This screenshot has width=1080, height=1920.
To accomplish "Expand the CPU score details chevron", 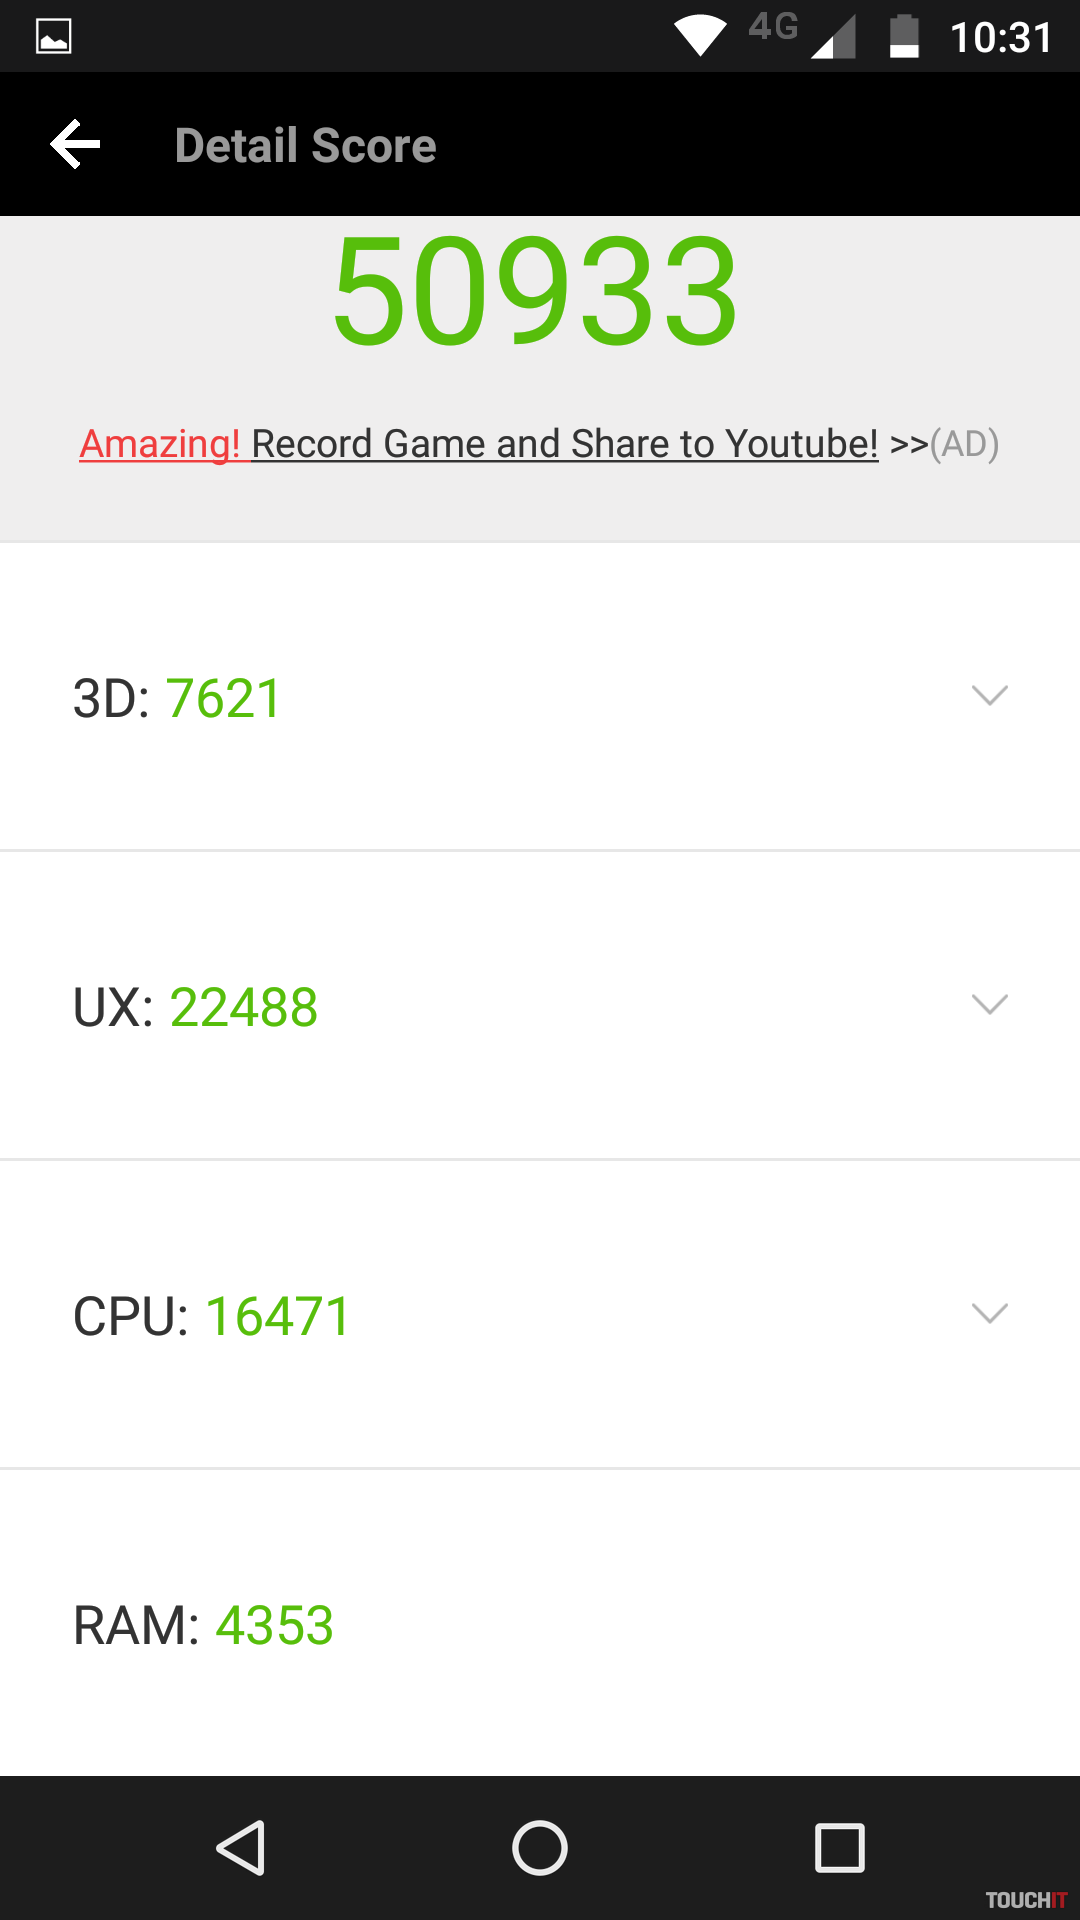I will tap(989, 1313).
